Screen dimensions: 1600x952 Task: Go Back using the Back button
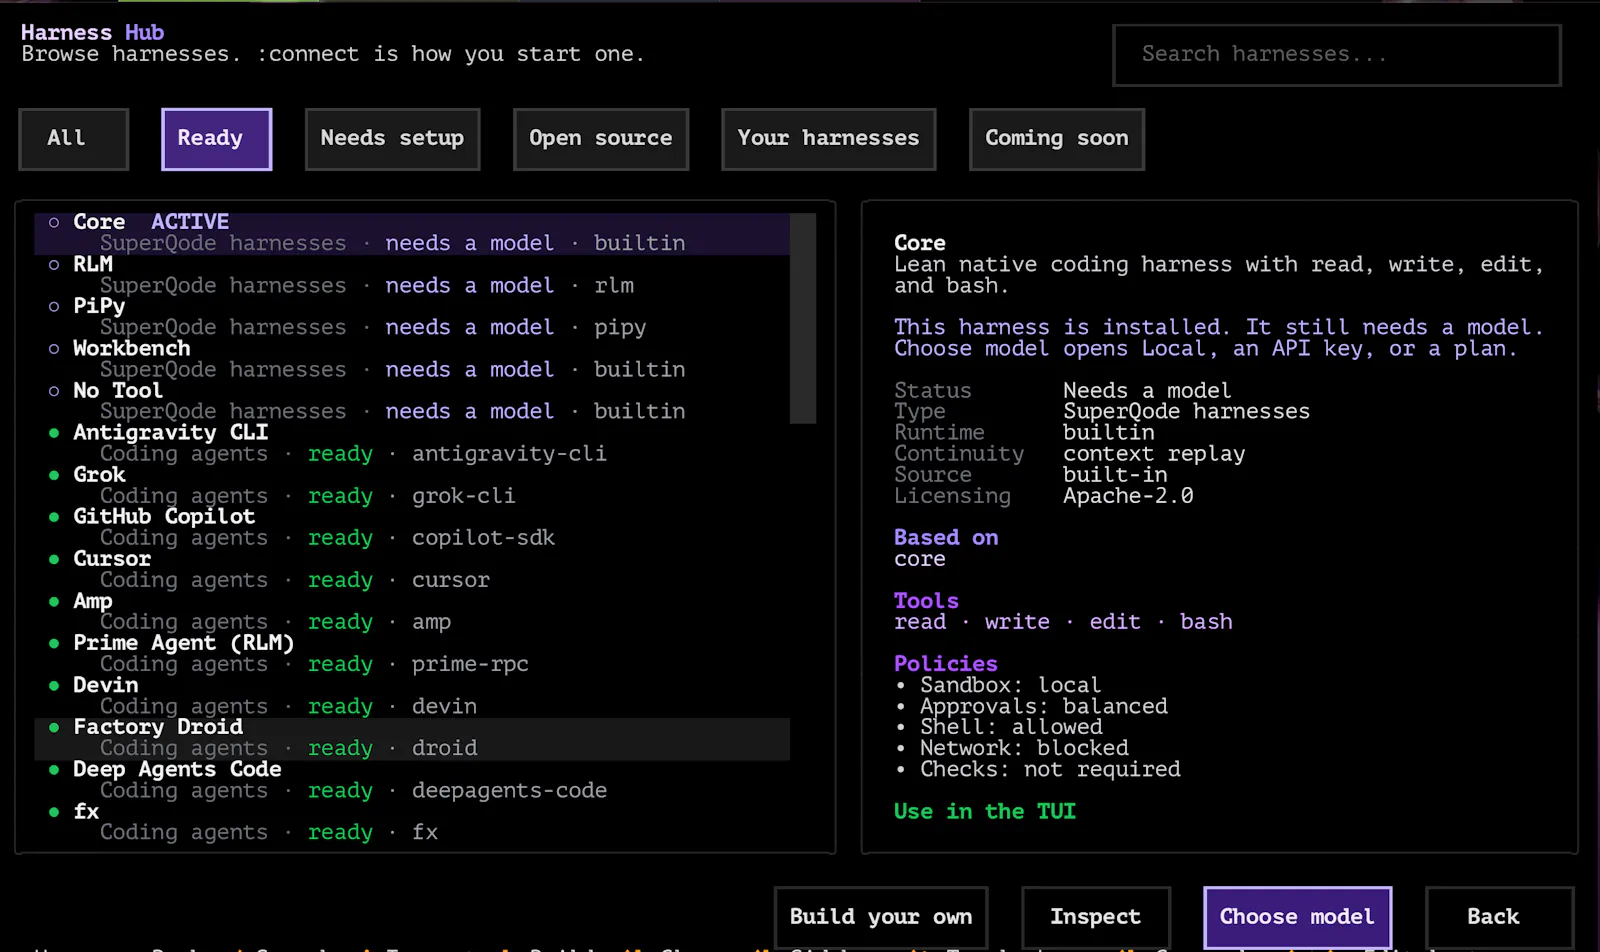(x=1499, y=917)
